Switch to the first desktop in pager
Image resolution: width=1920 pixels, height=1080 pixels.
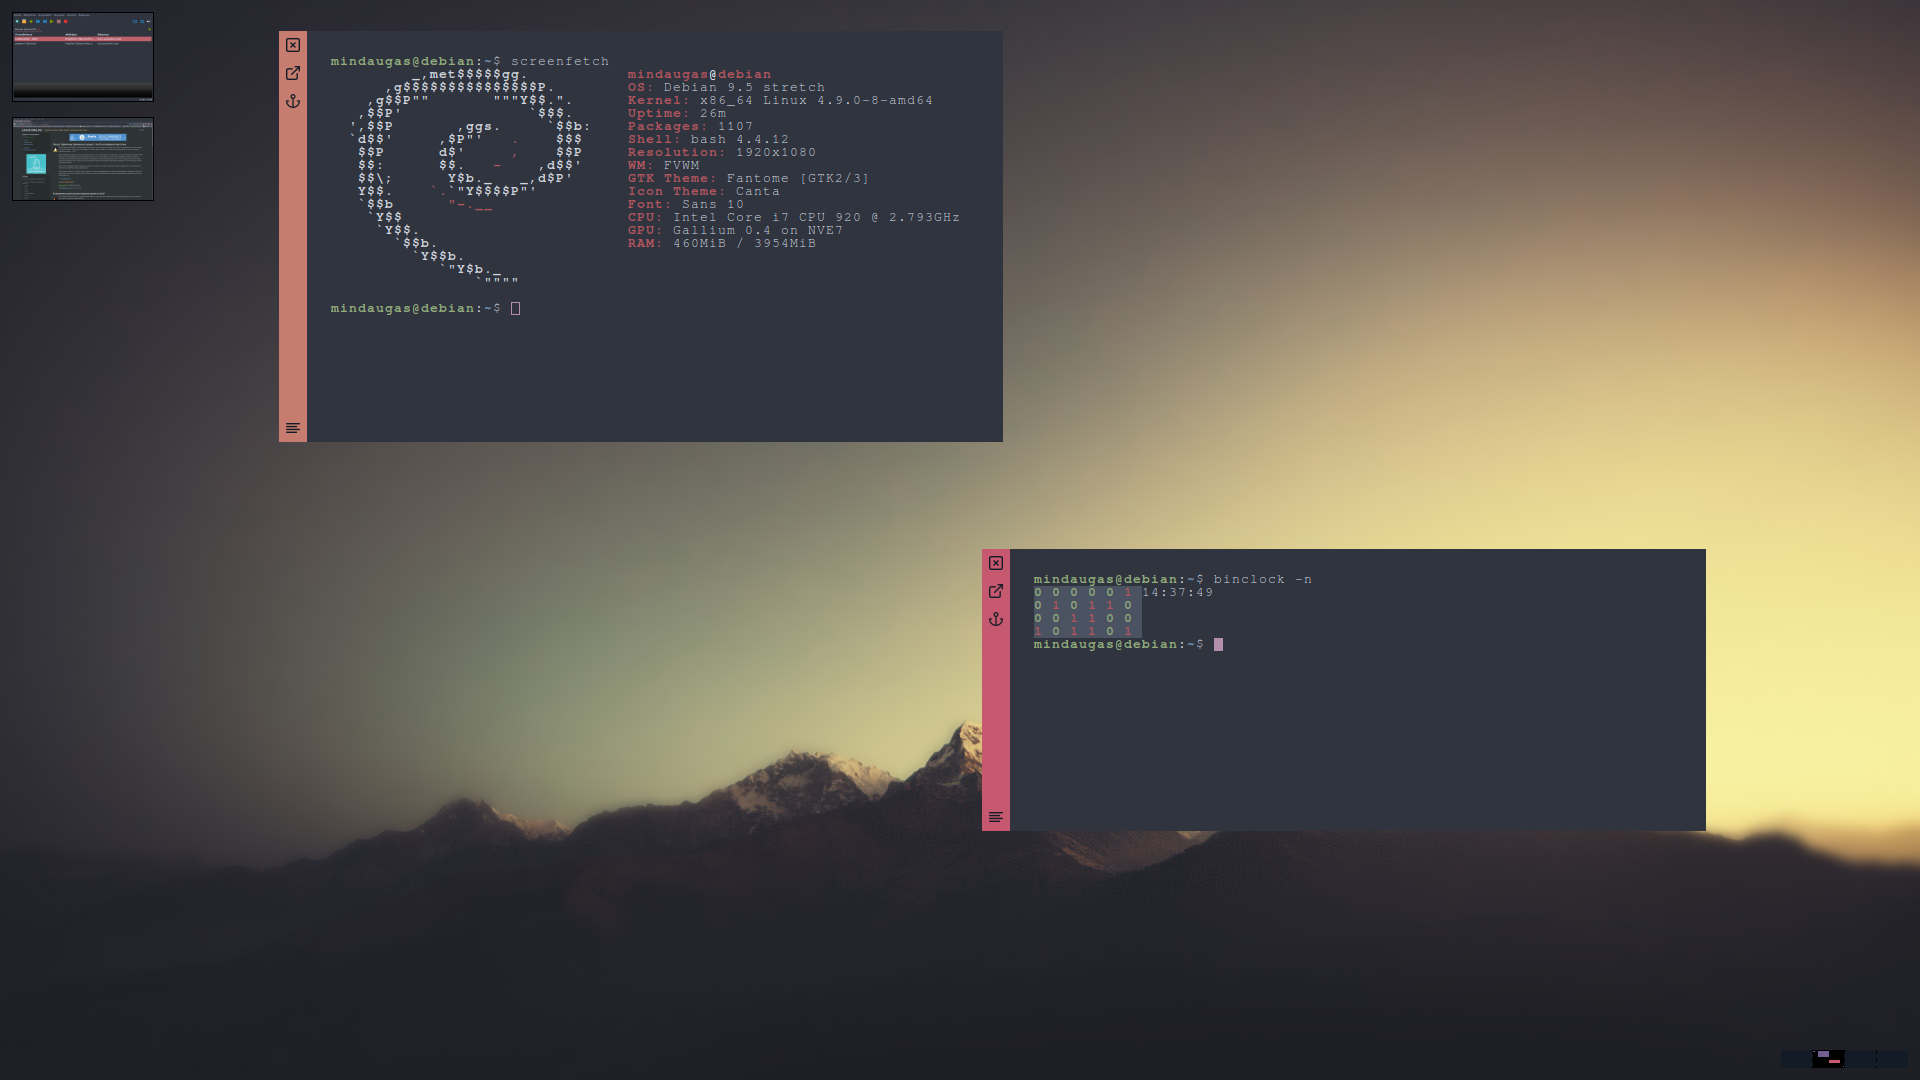tap(1796, 1059)
